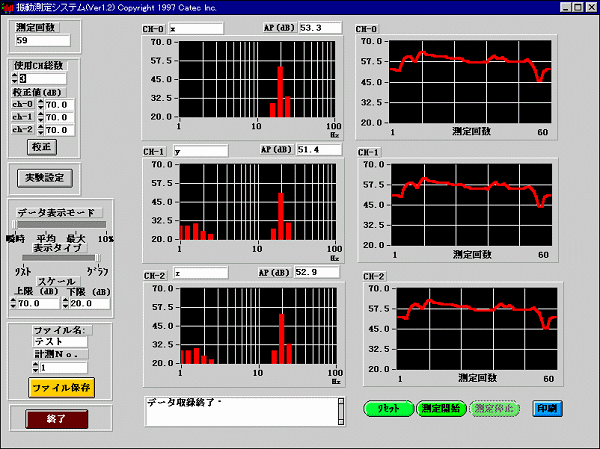
Task: Click the CH-1 frequency spectrum graph
Action: coord(258,202)
